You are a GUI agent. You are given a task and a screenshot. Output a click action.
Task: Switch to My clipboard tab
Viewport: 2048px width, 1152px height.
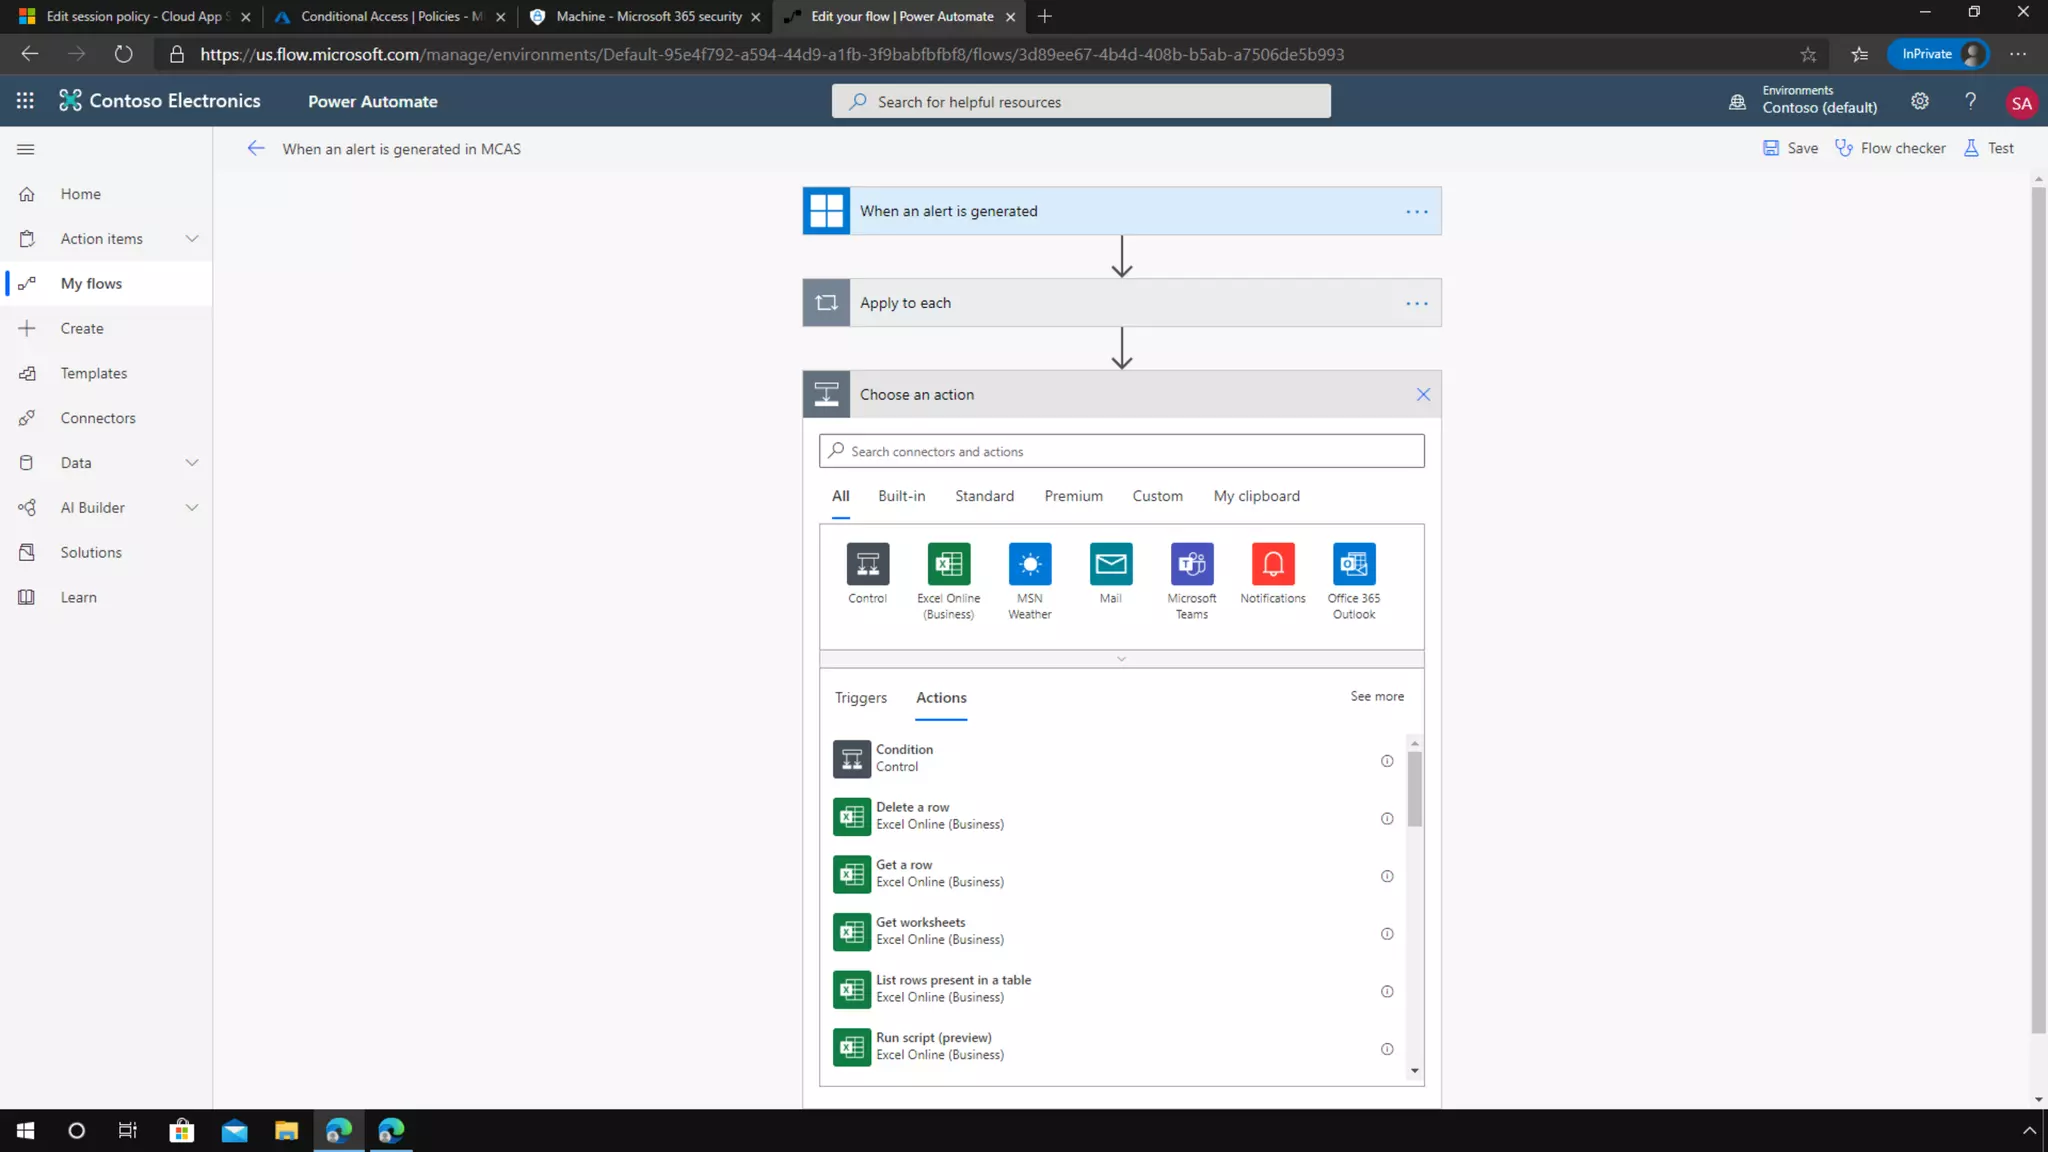click(1256, 496)
